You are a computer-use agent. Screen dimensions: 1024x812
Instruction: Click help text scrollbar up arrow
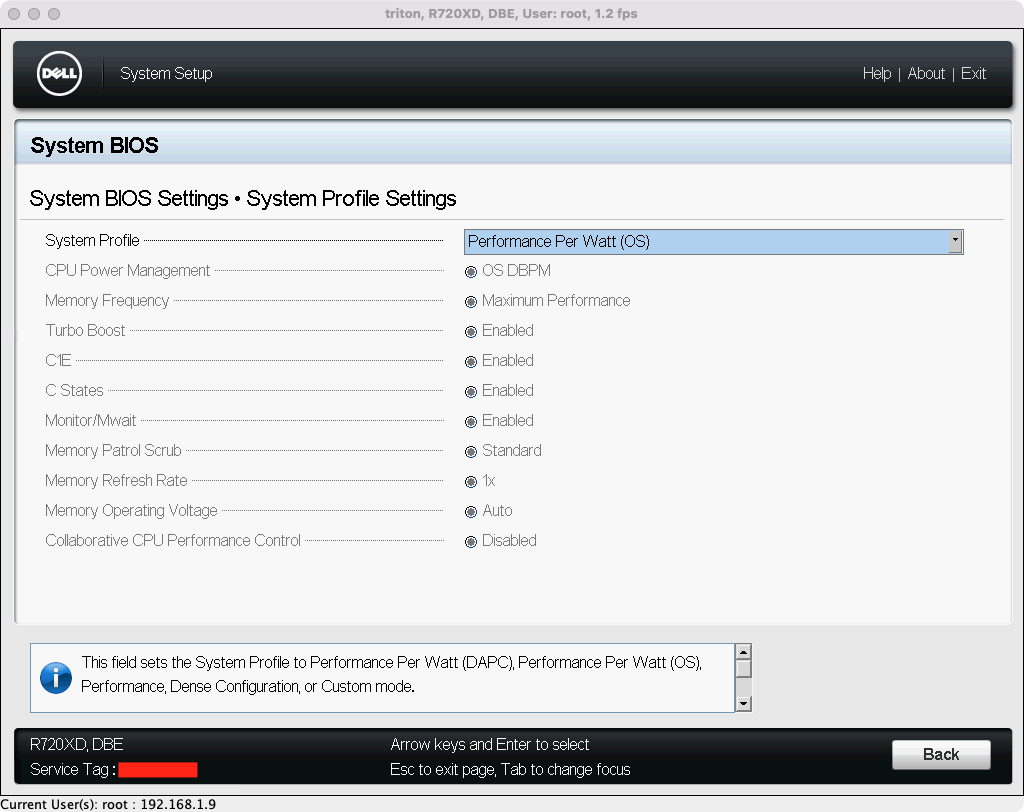pyautogui.click(x=743, y=652)
